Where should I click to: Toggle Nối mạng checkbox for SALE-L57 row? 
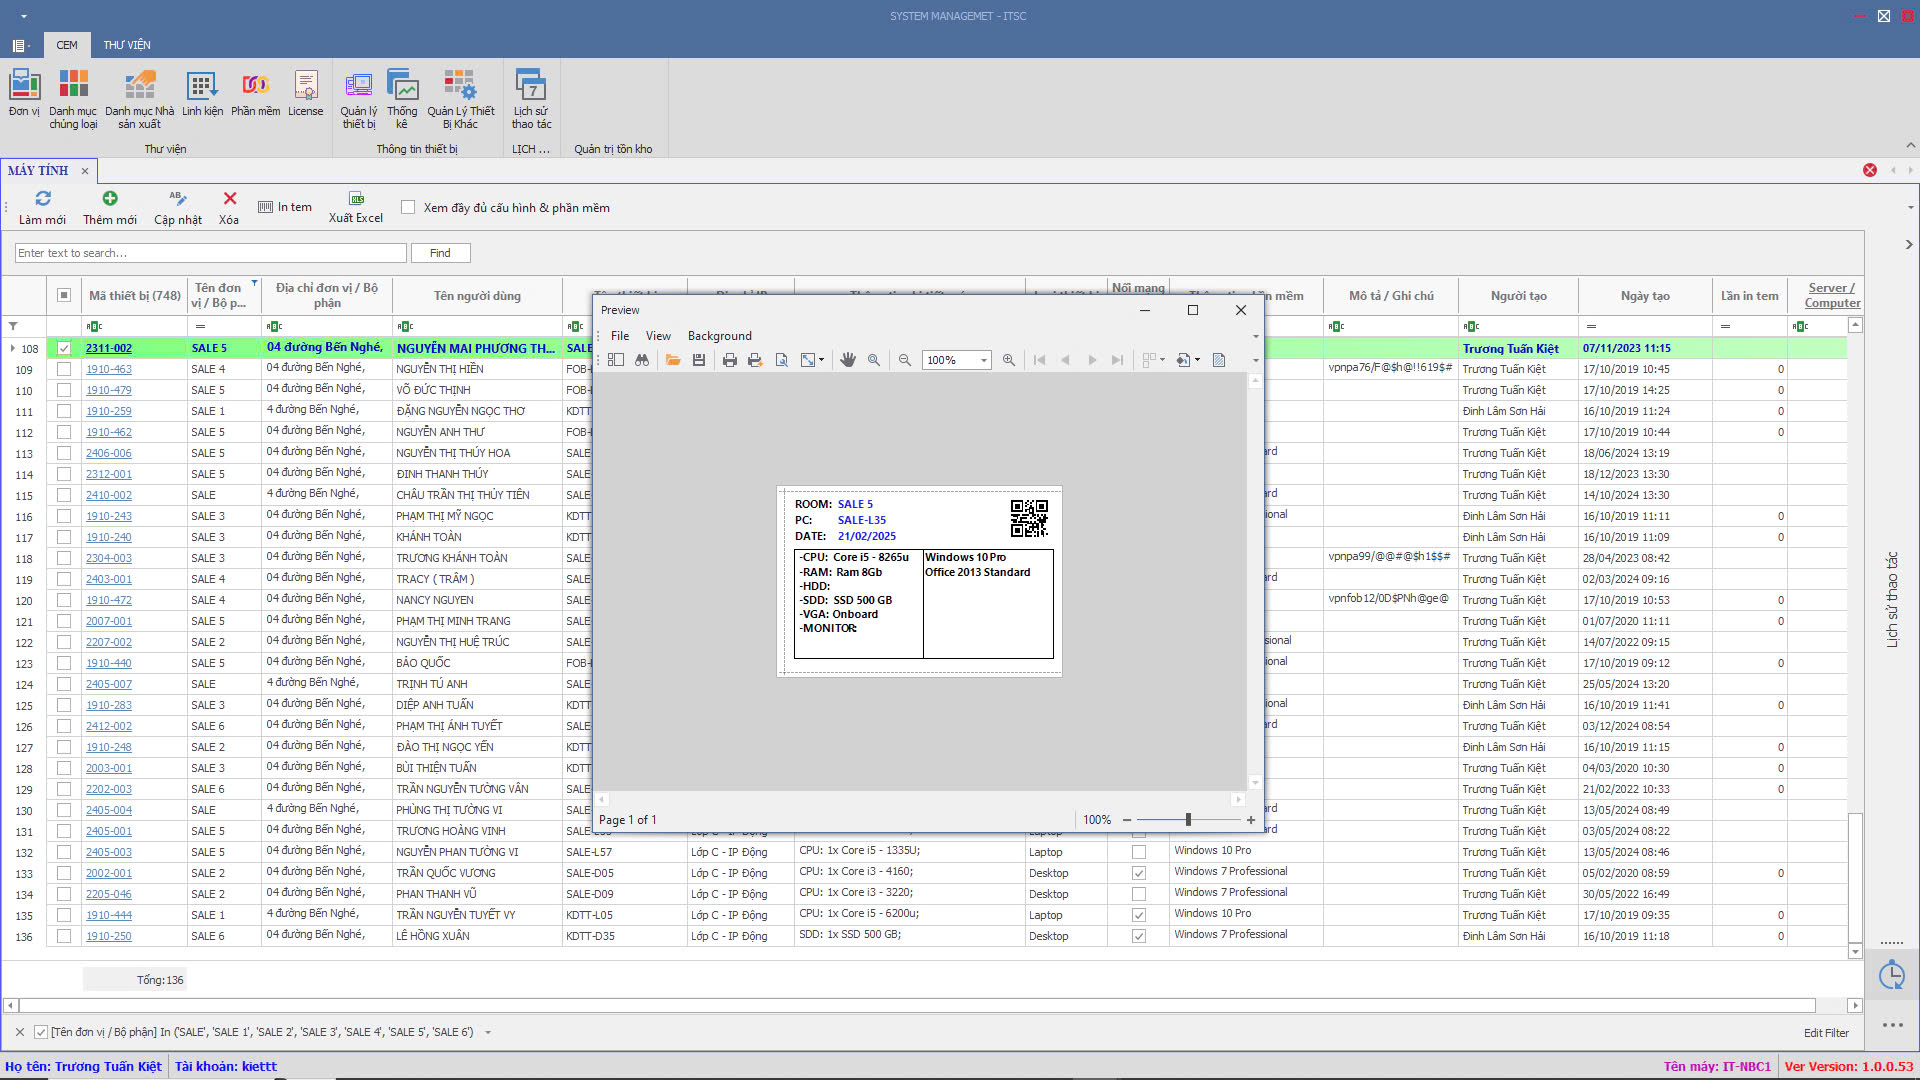pos(1138,852)
